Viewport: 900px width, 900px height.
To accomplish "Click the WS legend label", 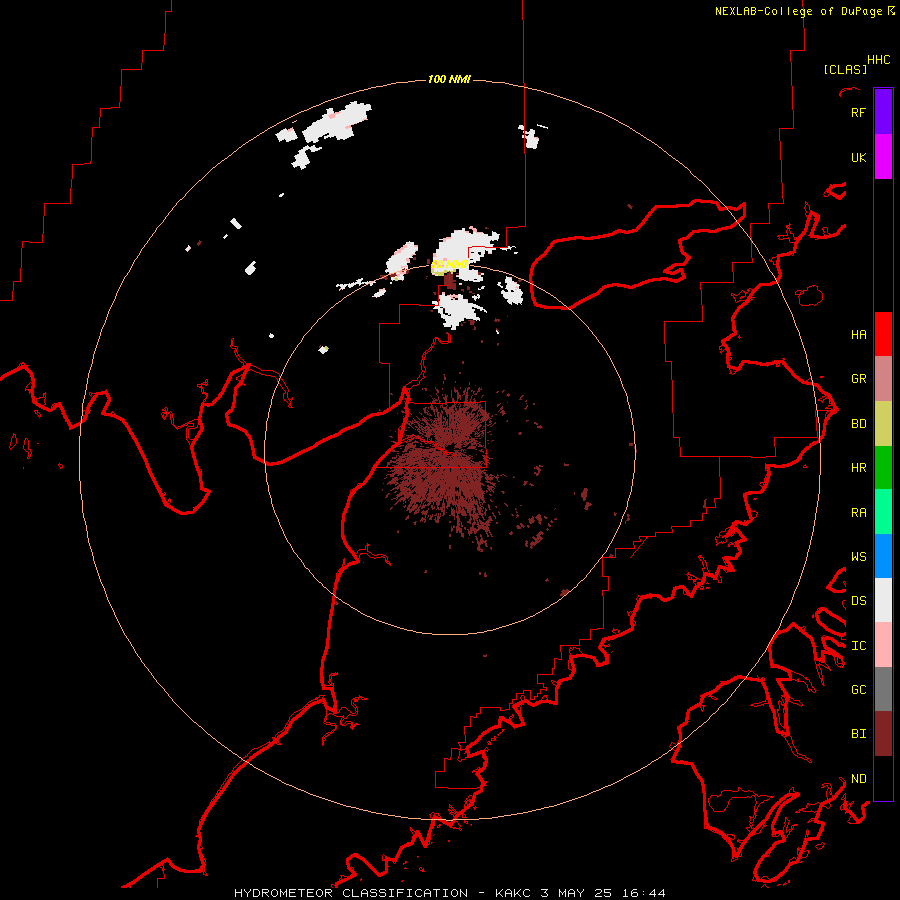I will coord(858,556).
